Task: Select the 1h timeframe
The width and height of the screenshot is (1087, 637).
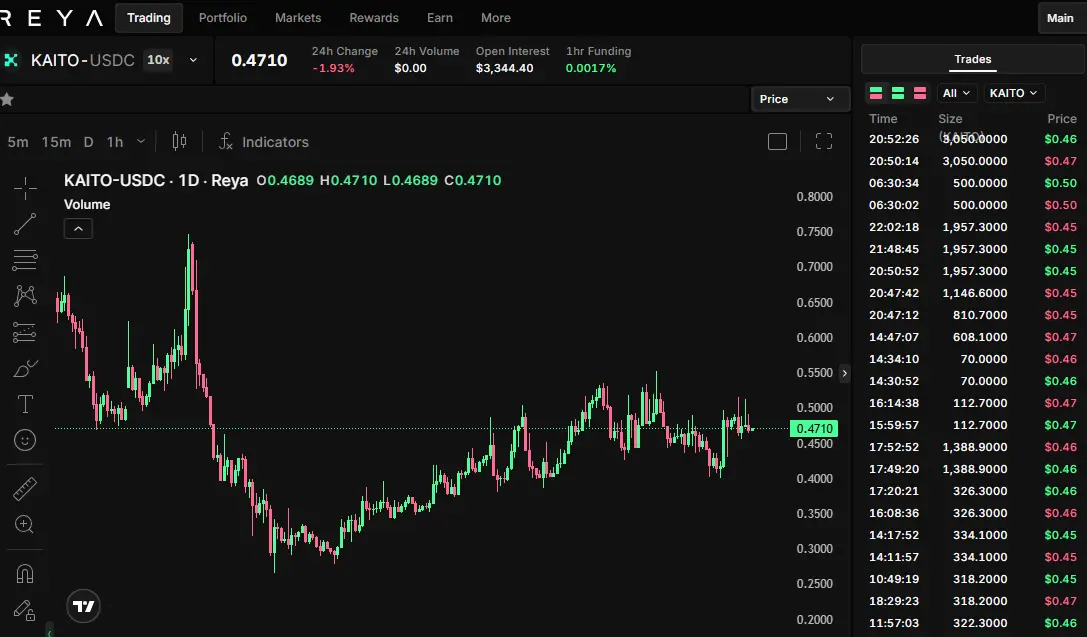Action: point(115,142)
